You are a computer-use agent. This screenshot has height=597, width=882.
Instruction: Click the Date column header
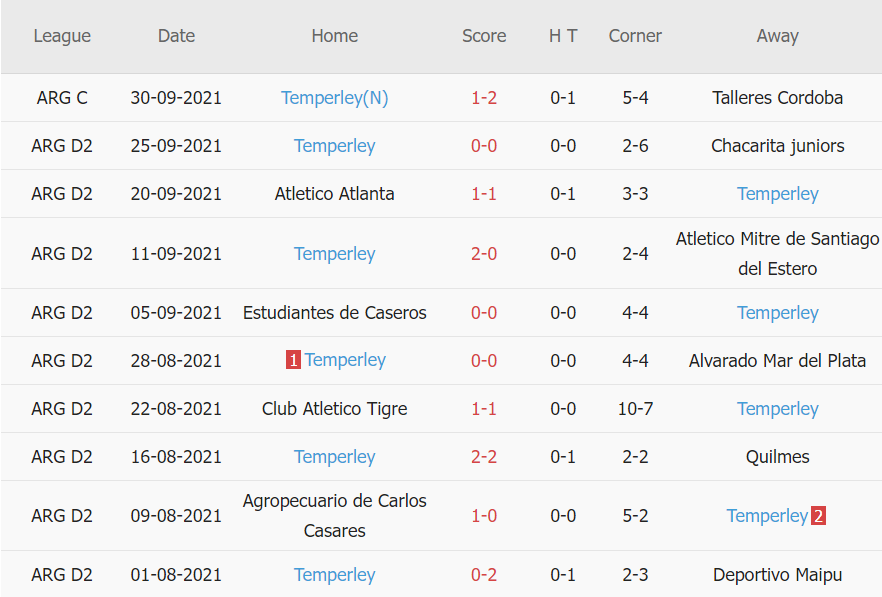(176, 36)
